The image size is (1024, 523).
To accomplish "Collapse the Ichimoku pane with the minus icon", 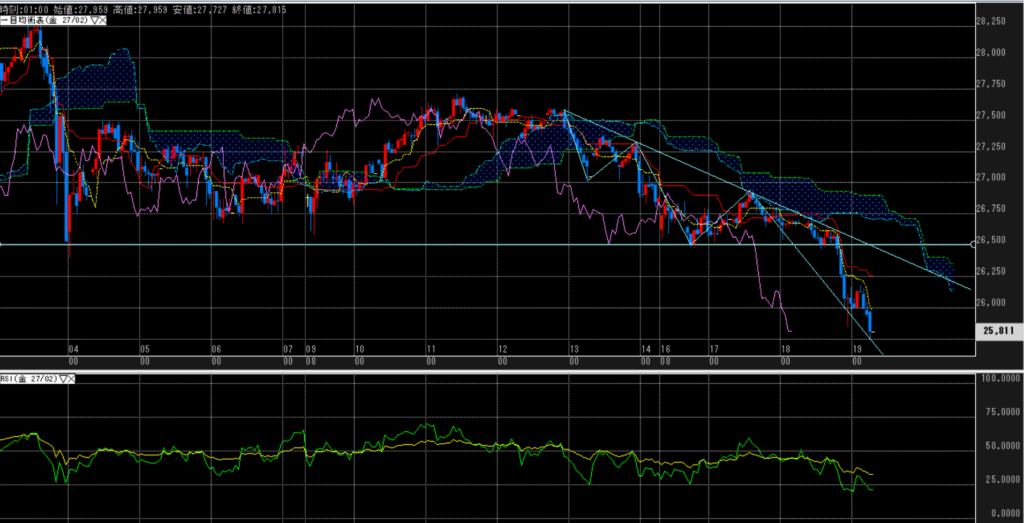I will 3,21.
